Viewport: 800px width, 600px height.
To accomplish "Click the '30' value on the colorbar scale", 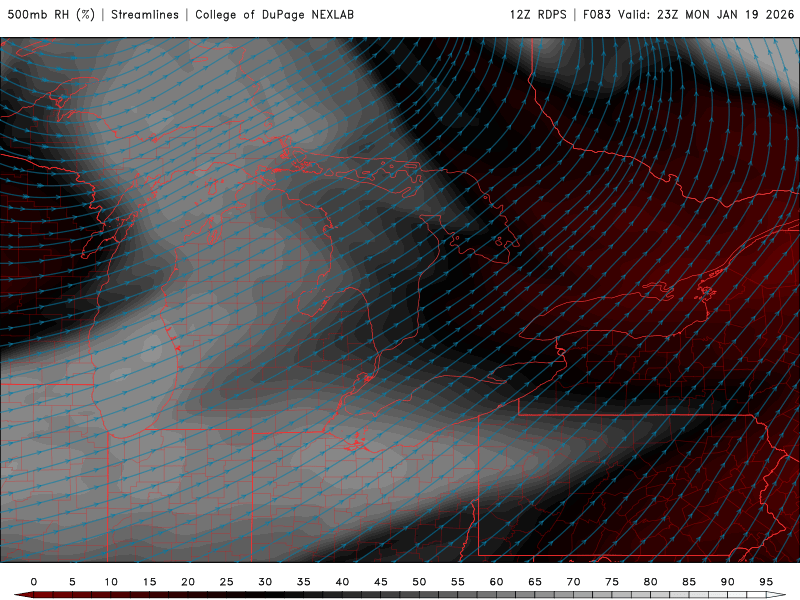I will coord(265,582).
